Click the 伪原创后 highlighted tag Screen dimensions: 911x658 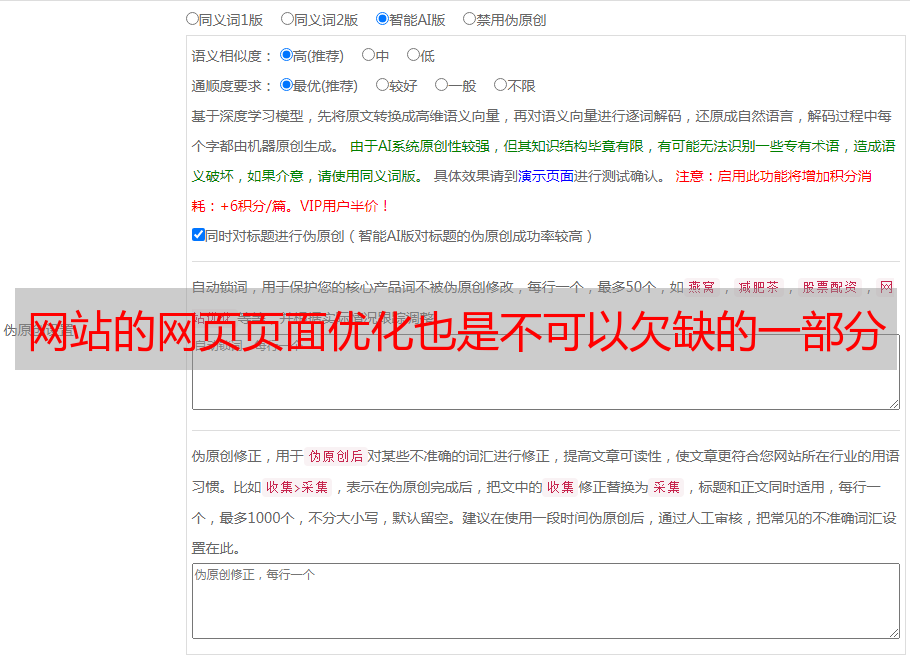[336, 456]
